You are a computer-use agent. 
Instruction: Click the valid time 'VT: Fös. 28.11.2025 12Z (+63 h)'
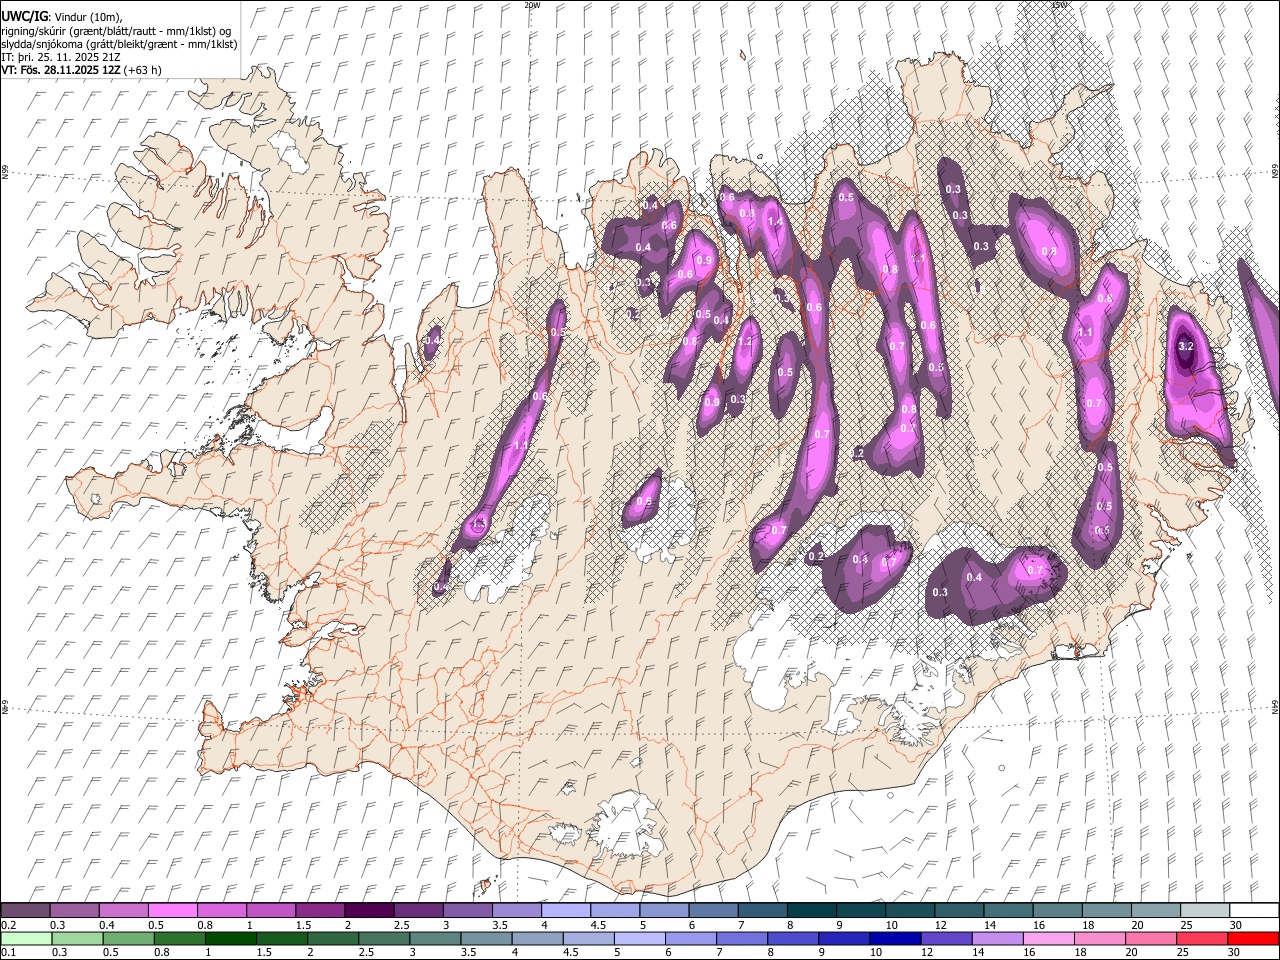tap(81, 70)
